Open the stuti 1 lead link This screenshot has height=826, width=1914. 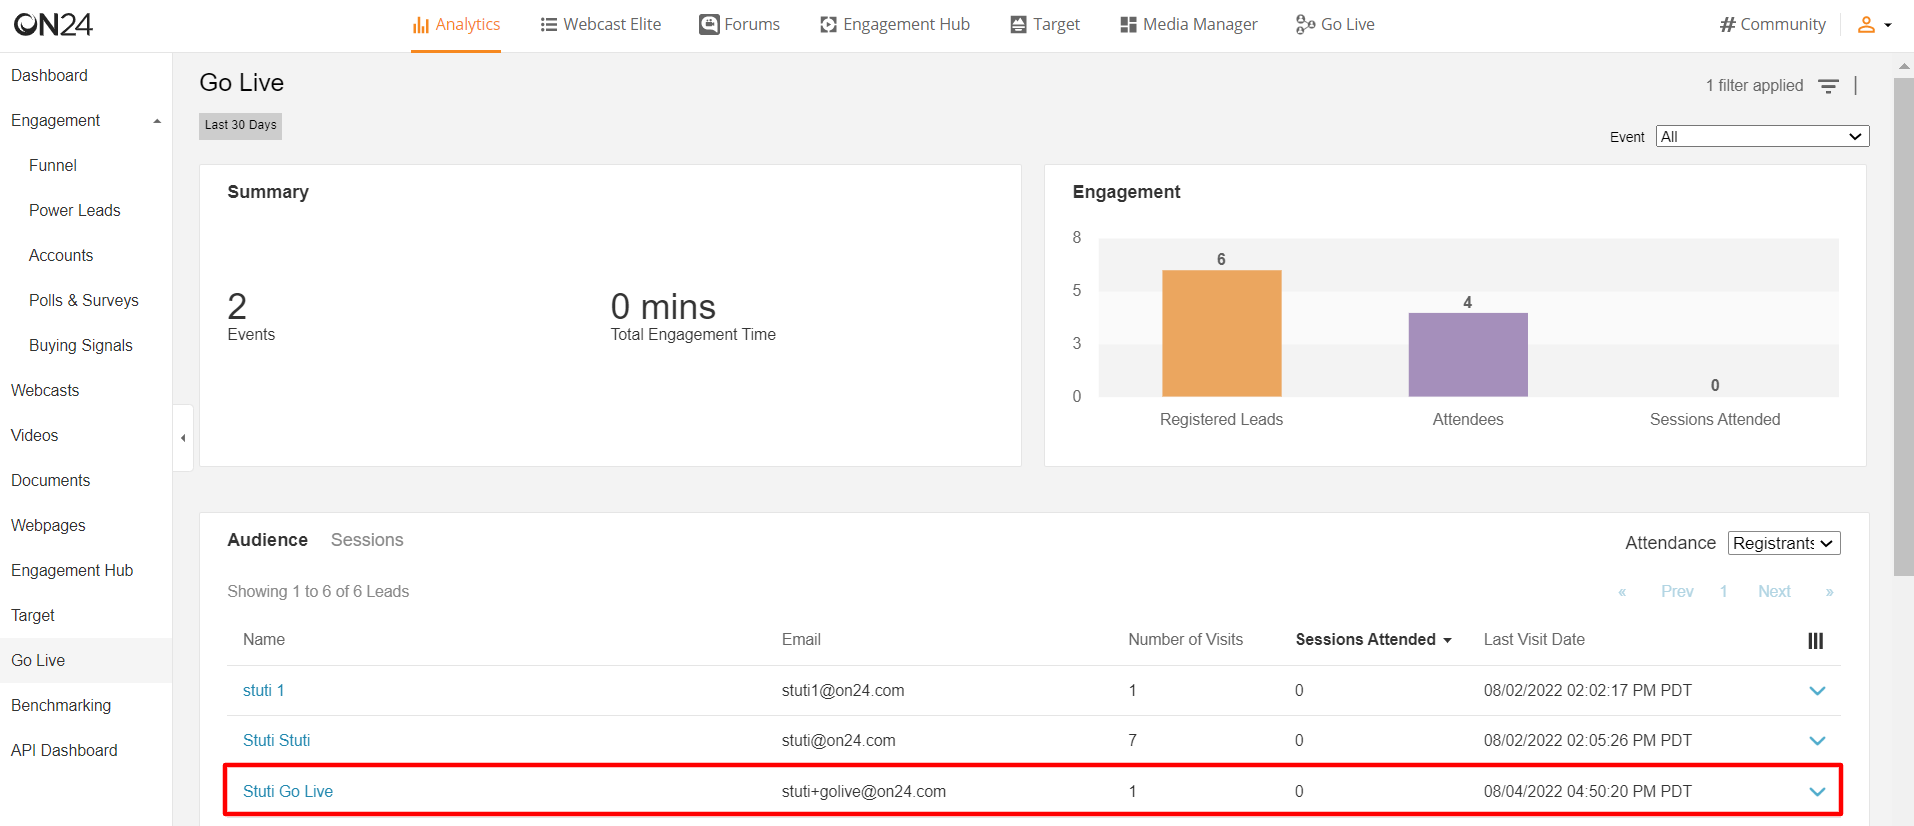(x=264, y=690)
